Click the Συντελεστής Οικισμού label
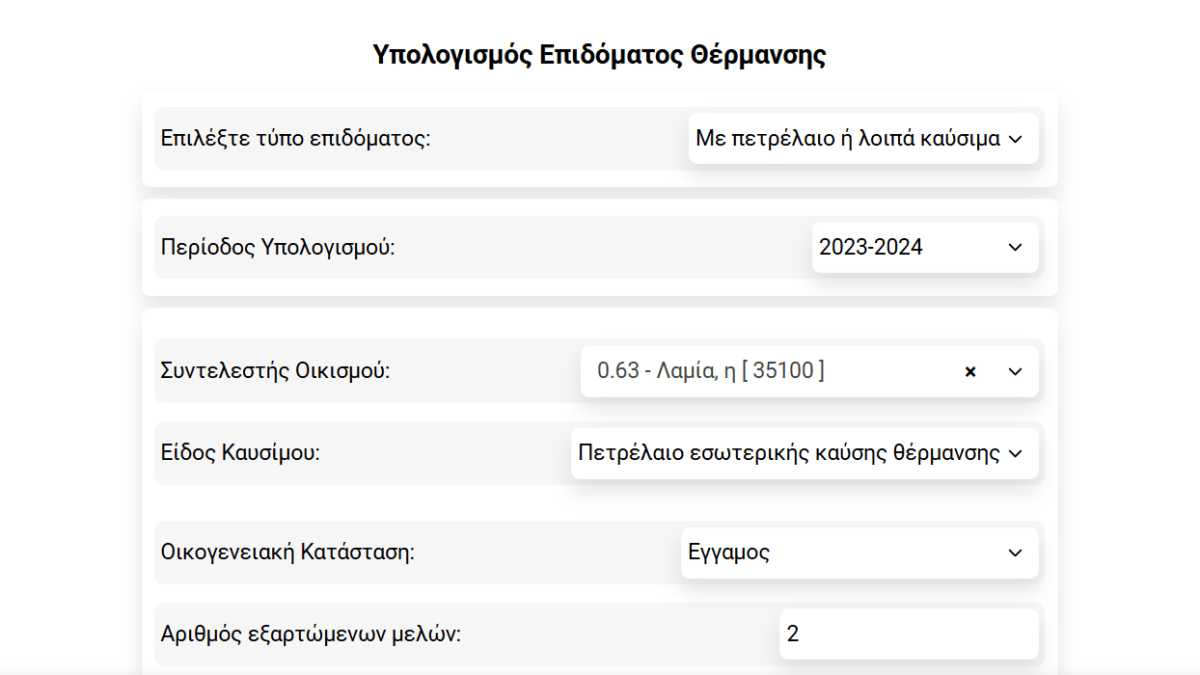 (x=275, y=371)
